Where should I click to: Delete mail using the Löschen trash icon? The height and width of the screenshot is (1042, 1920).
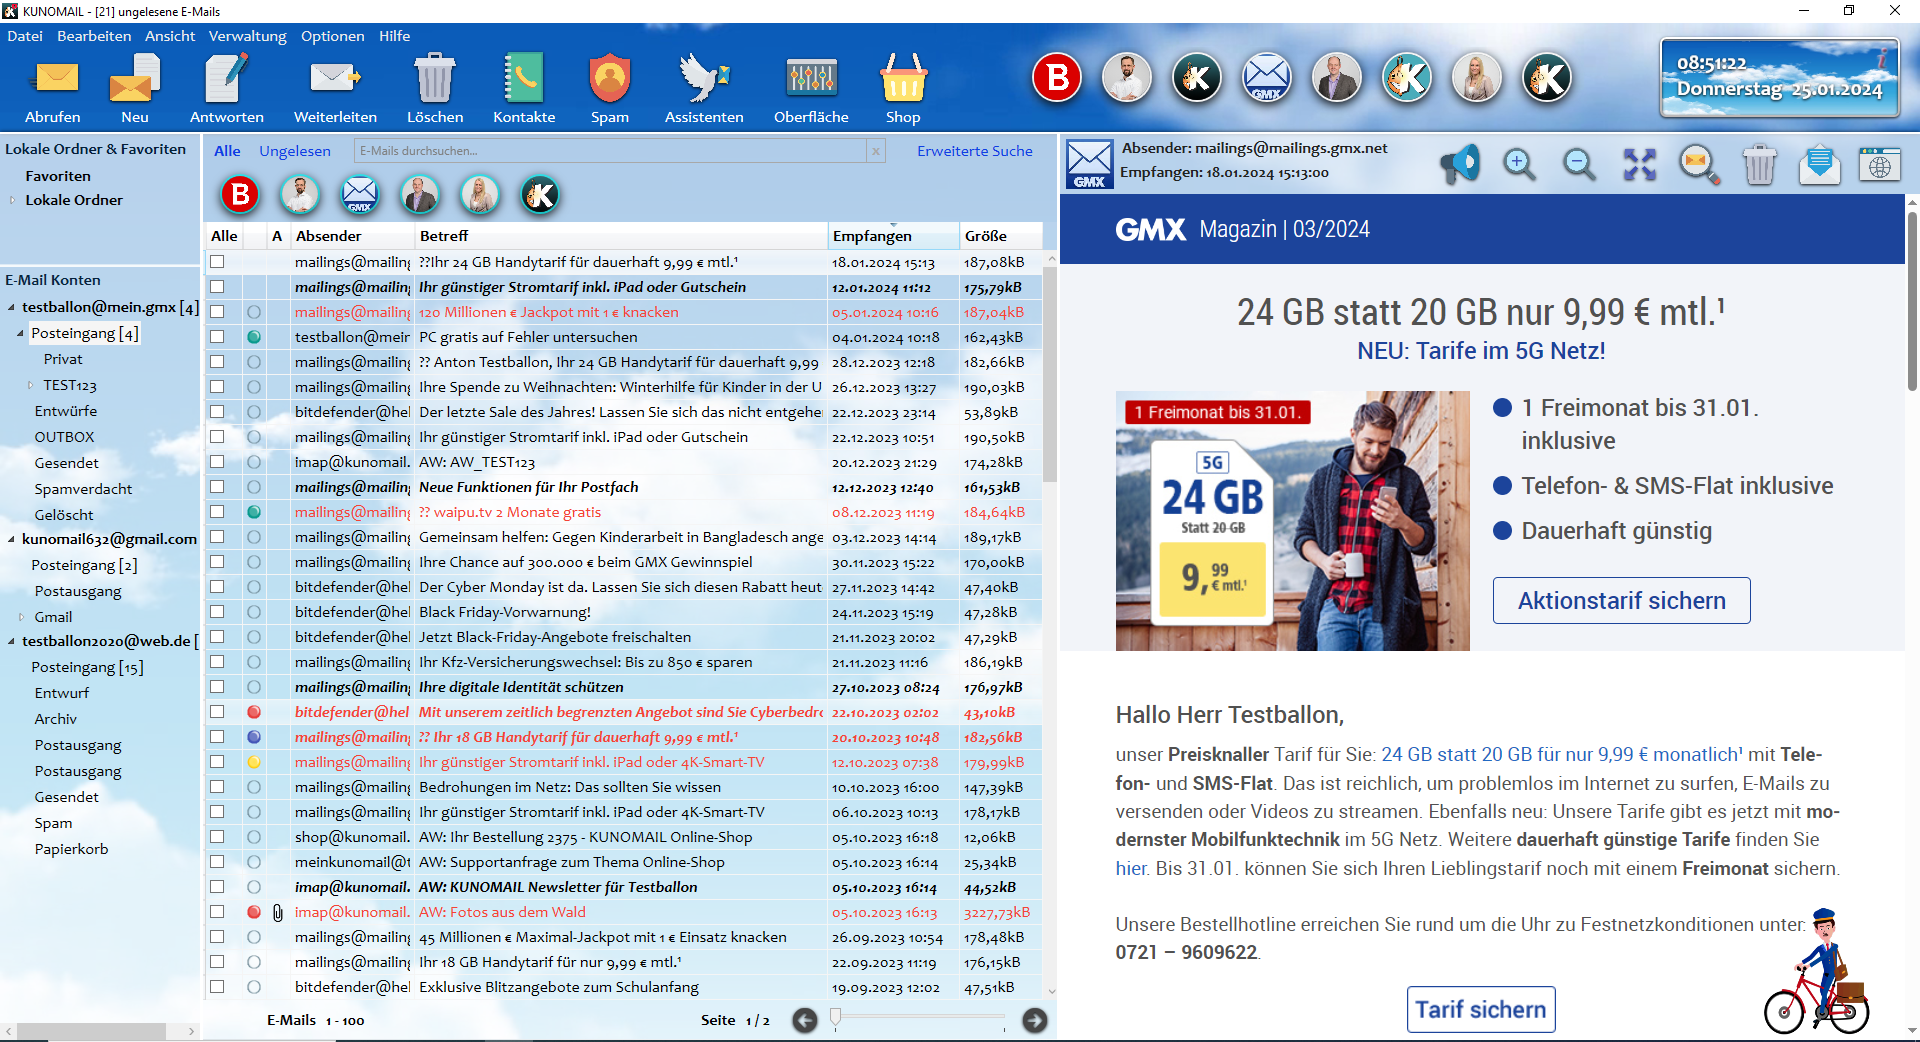tap(435, 89)
